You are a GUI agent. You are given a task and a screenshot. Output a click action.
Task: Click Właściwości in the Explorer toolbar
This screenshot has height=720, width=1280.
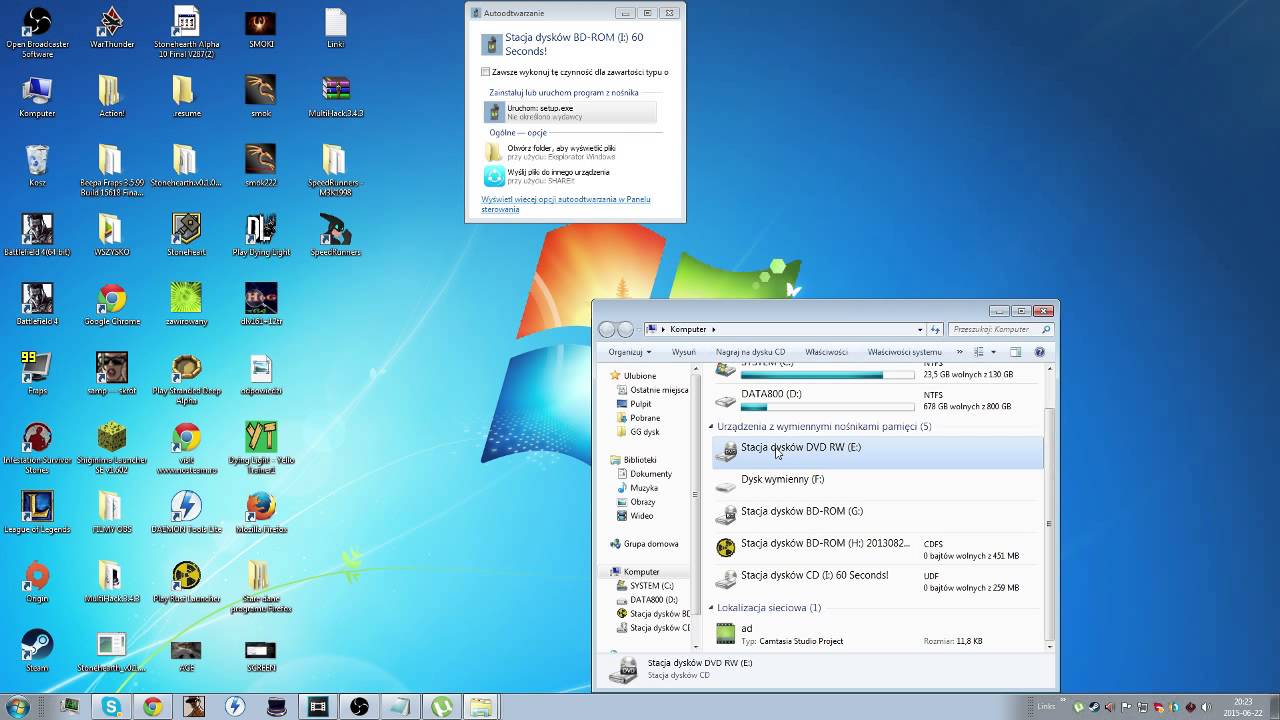(x=826, y=352)
